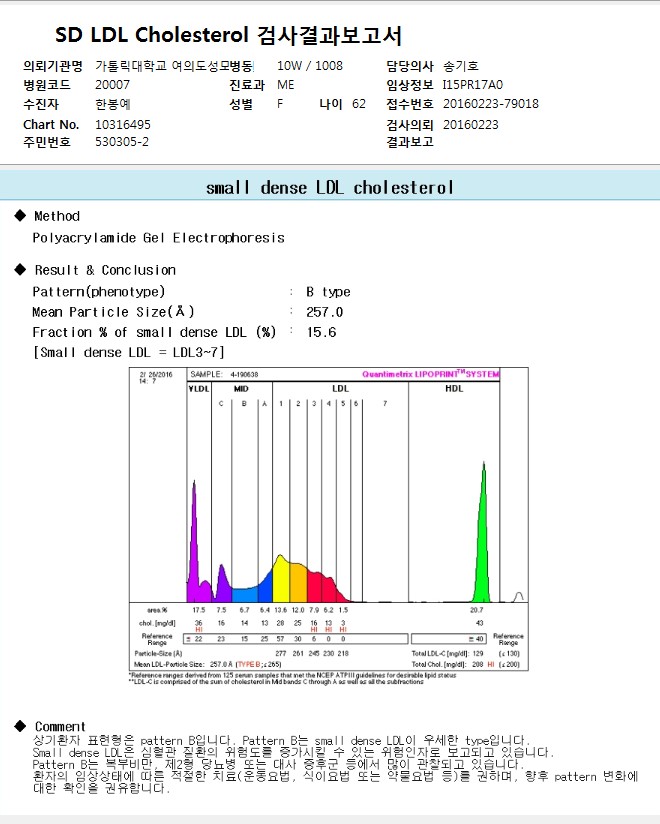
Task: Click the department value 'ME'
Action: pos(286,85)
